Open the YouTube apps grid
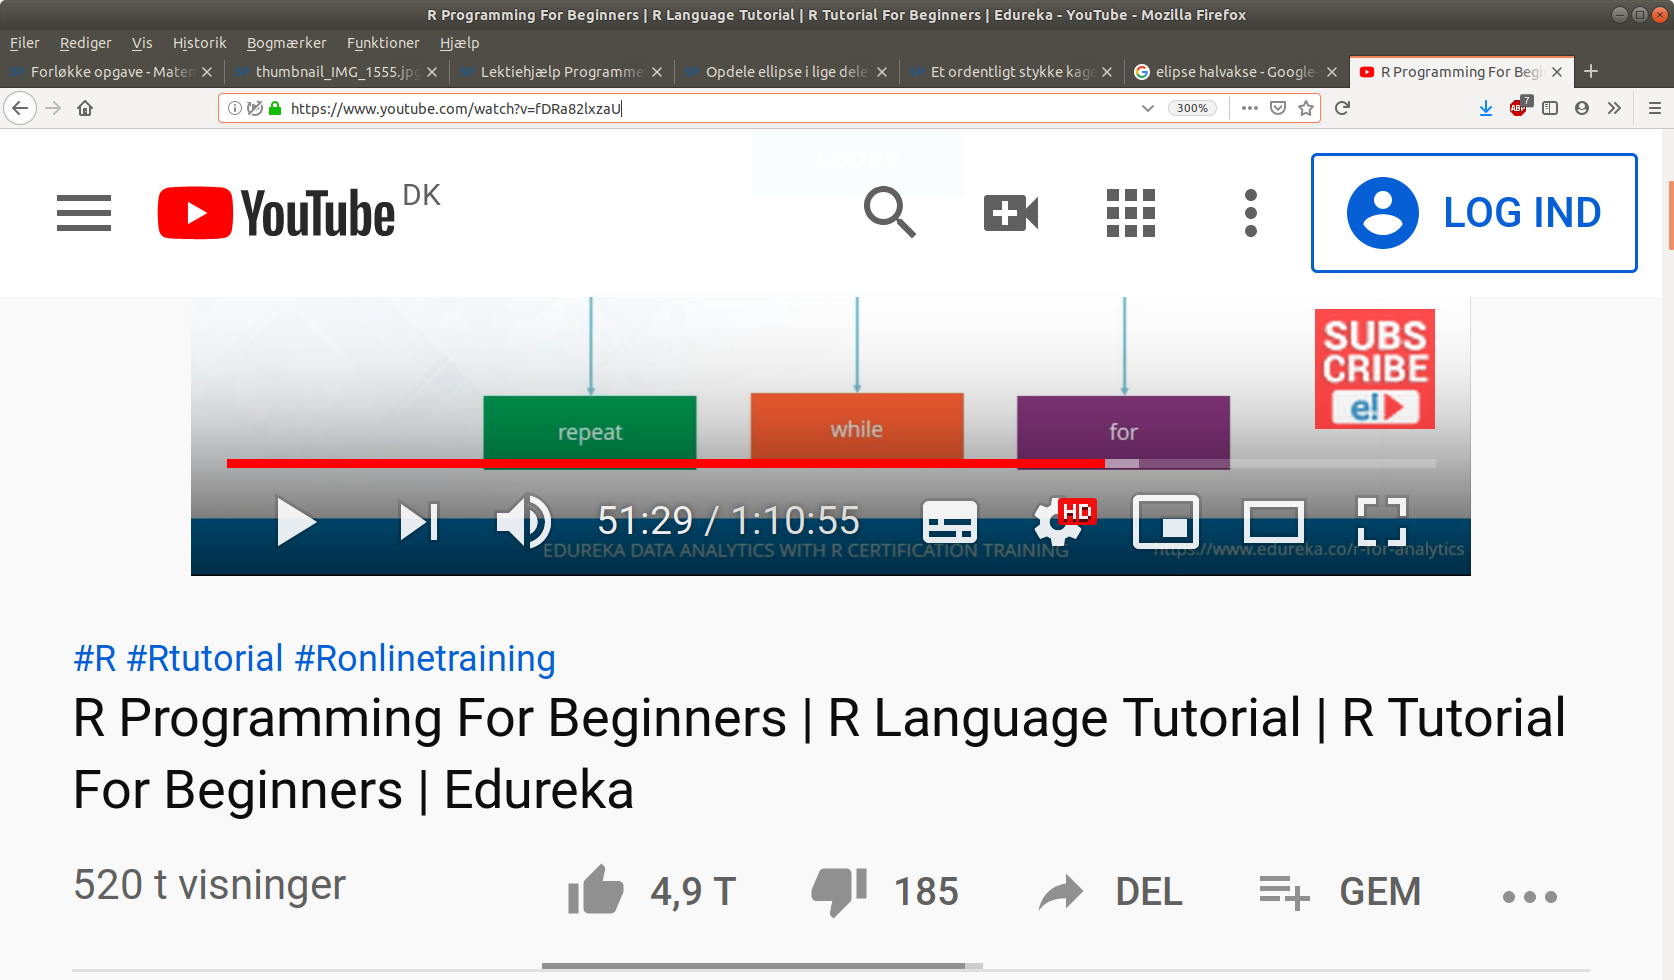 [1131, 213]
